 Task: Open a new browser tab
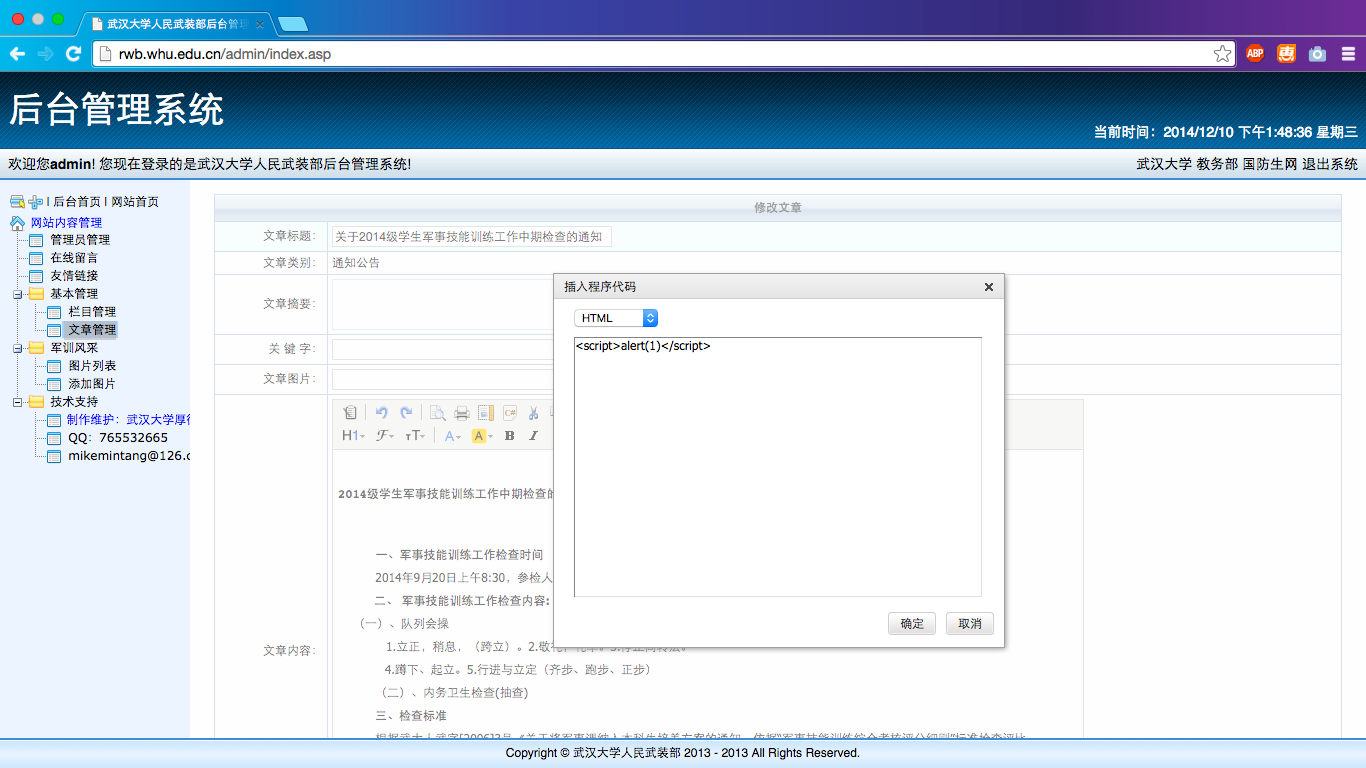[293, 24]
